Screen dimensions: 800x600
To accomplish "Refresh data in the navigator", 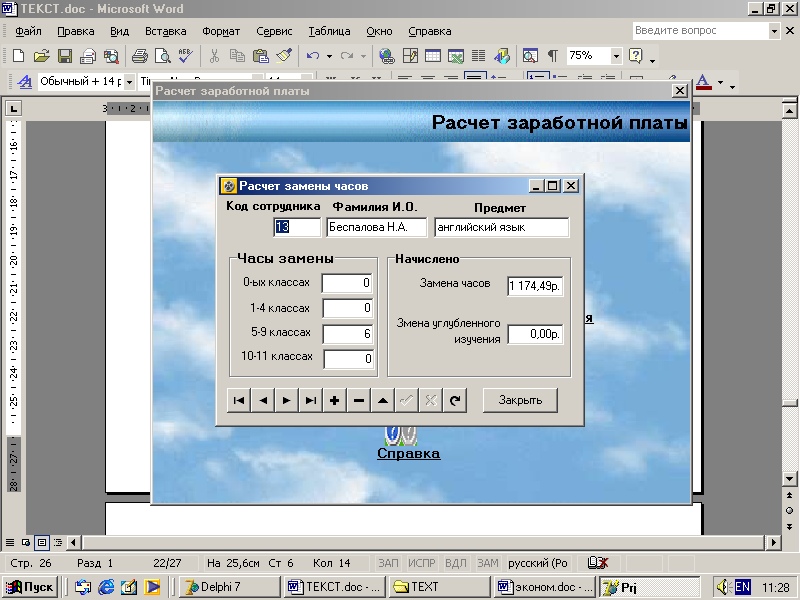I will [x=455, y=400].
